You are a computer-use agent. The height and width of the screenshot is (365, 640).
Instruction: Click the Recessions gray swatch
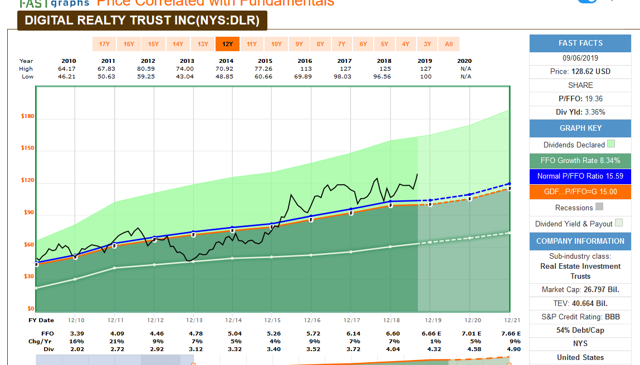click(599, 207)
